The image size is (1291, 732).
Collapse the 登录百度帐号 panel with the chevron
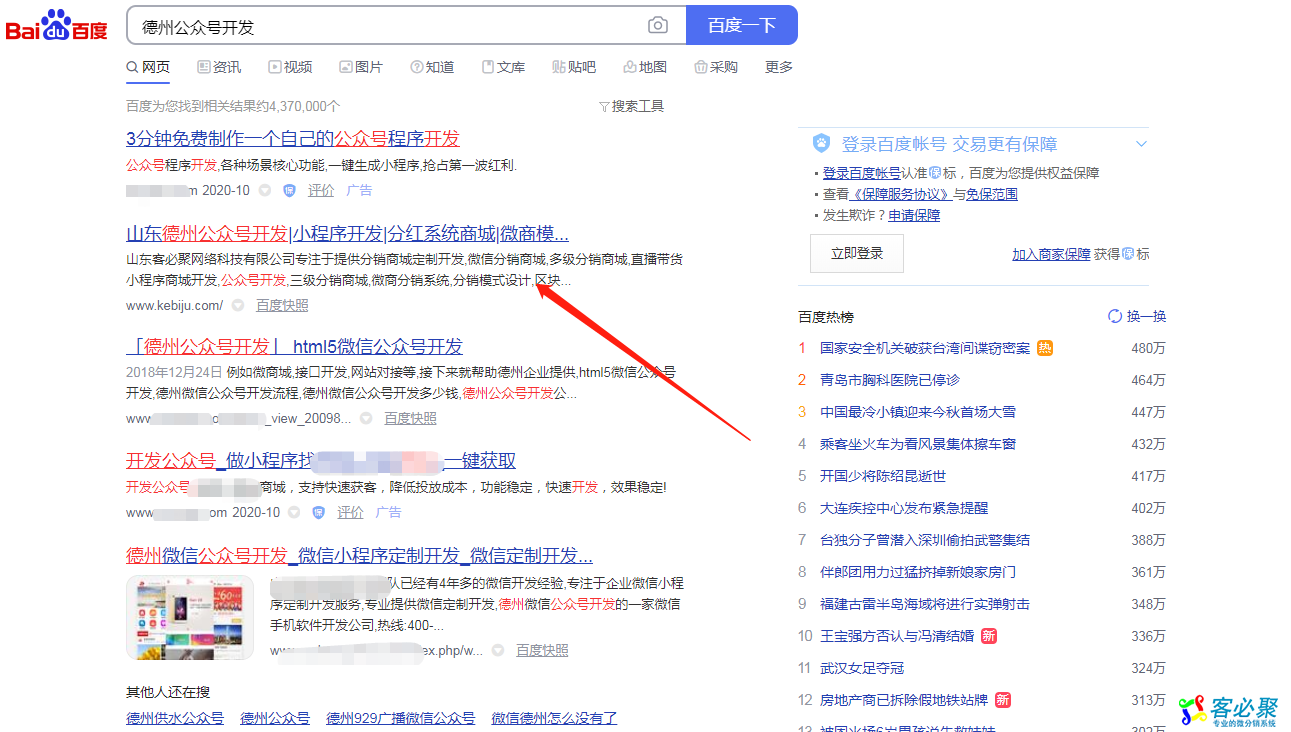pyautogui.click(x=1141, y=144)
